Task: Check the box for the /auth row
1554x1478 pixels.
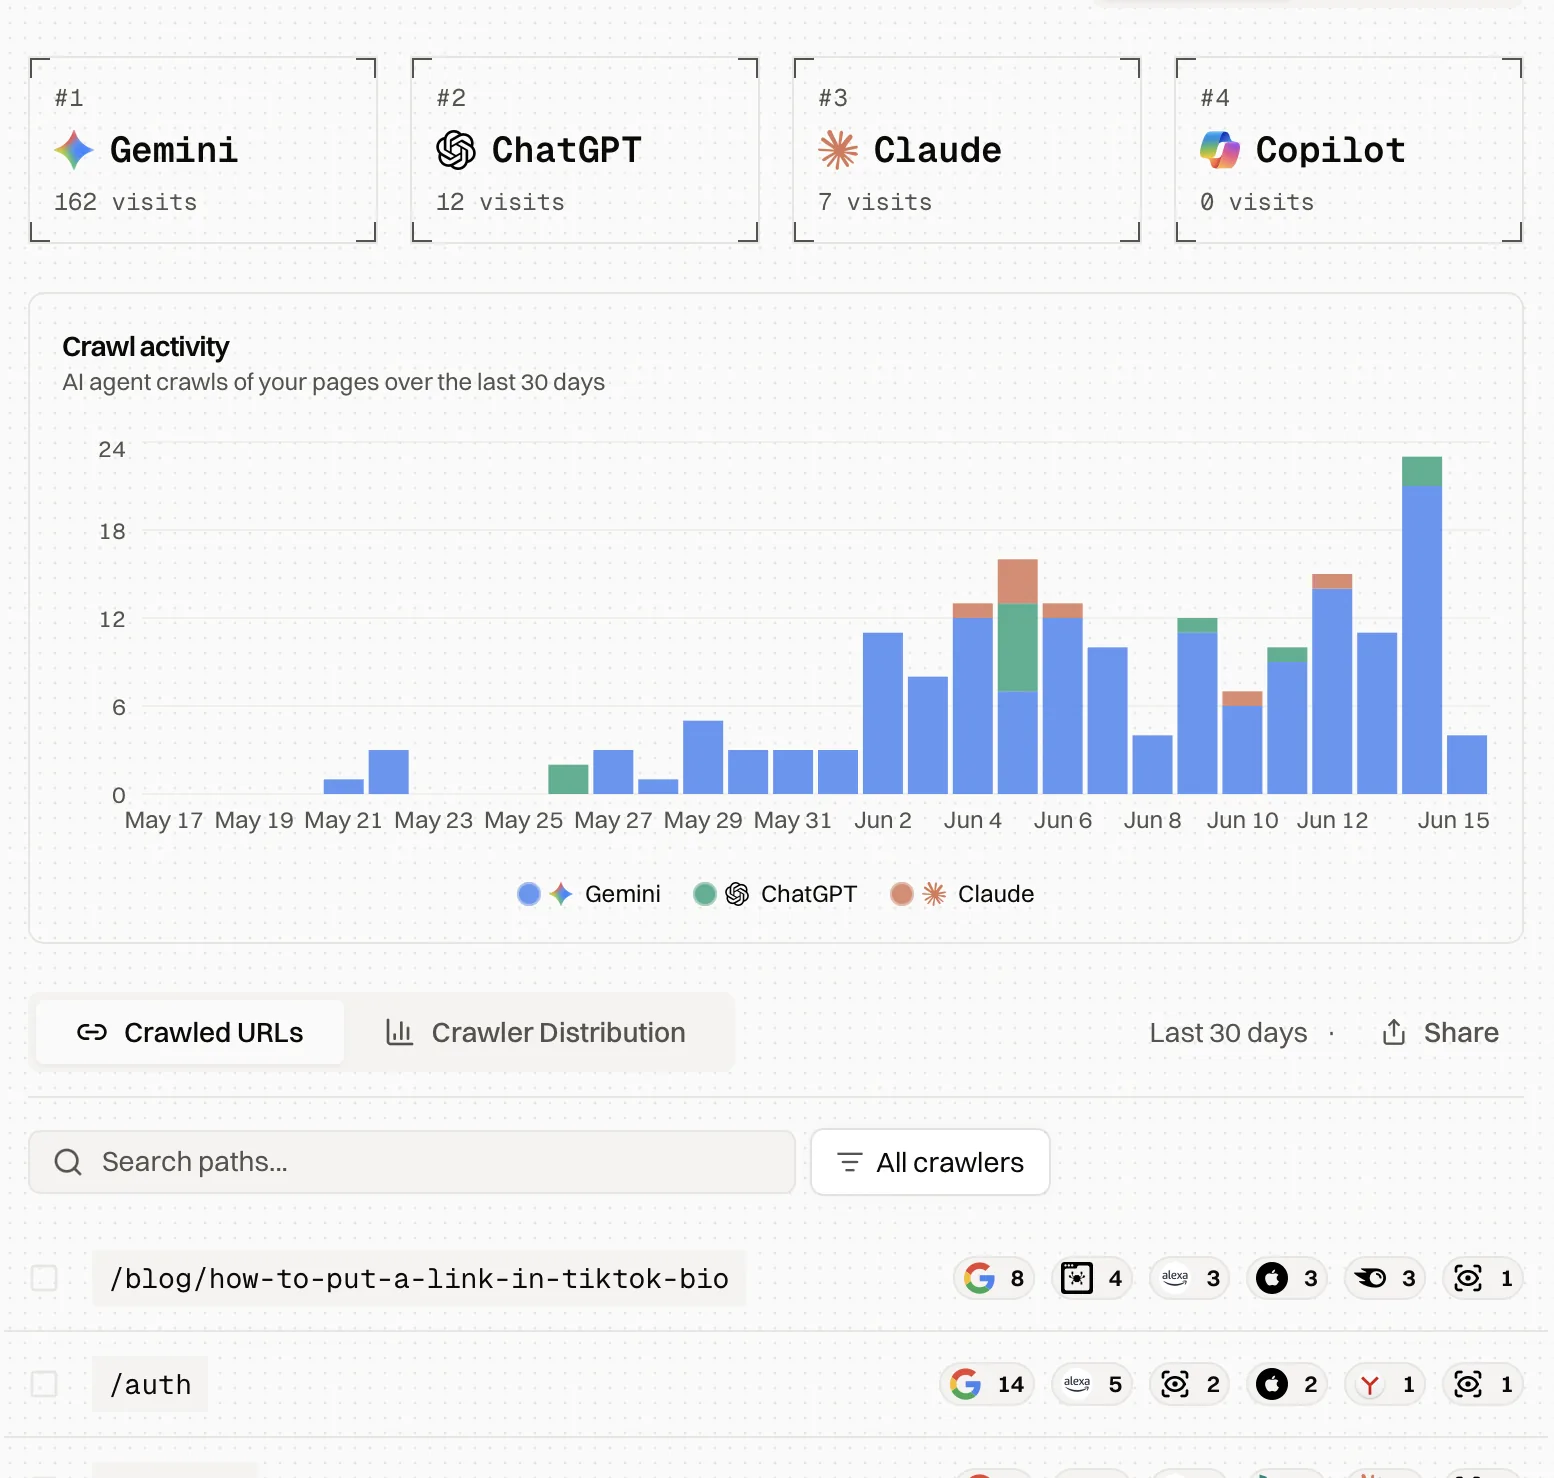Action: [x=44, y=1384]
